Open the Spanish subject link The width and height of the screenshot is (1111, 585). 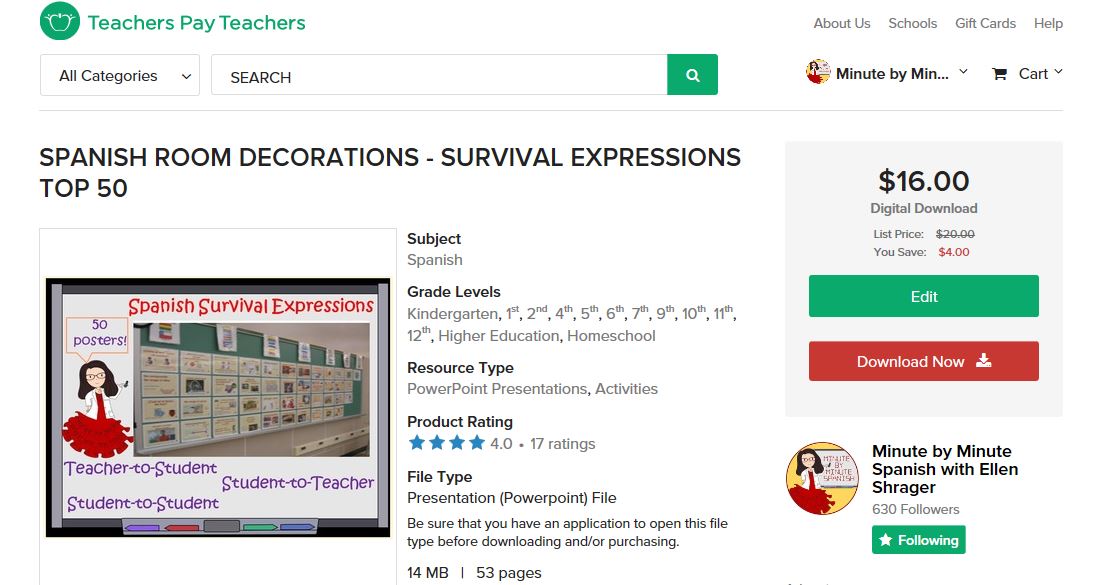click(434, 260)
